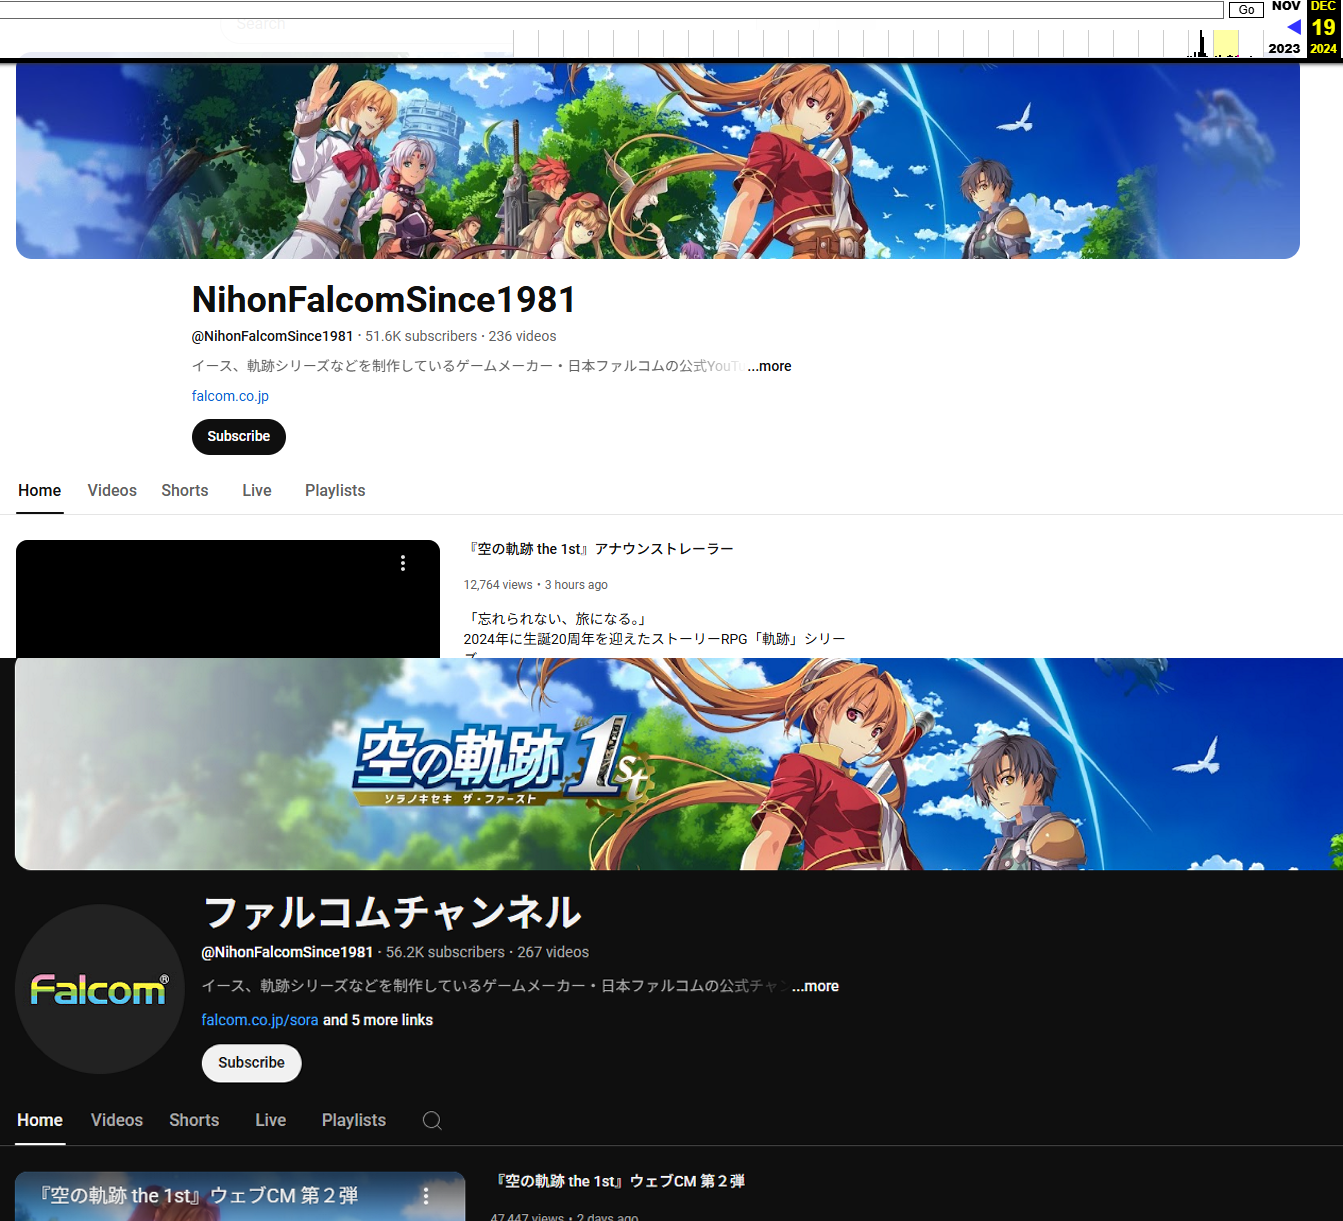Click the '267 videos' count text
Image resolution: width=1343 pixels, height=1221 pixels.
pyautogui.click(x=553, y=952)
